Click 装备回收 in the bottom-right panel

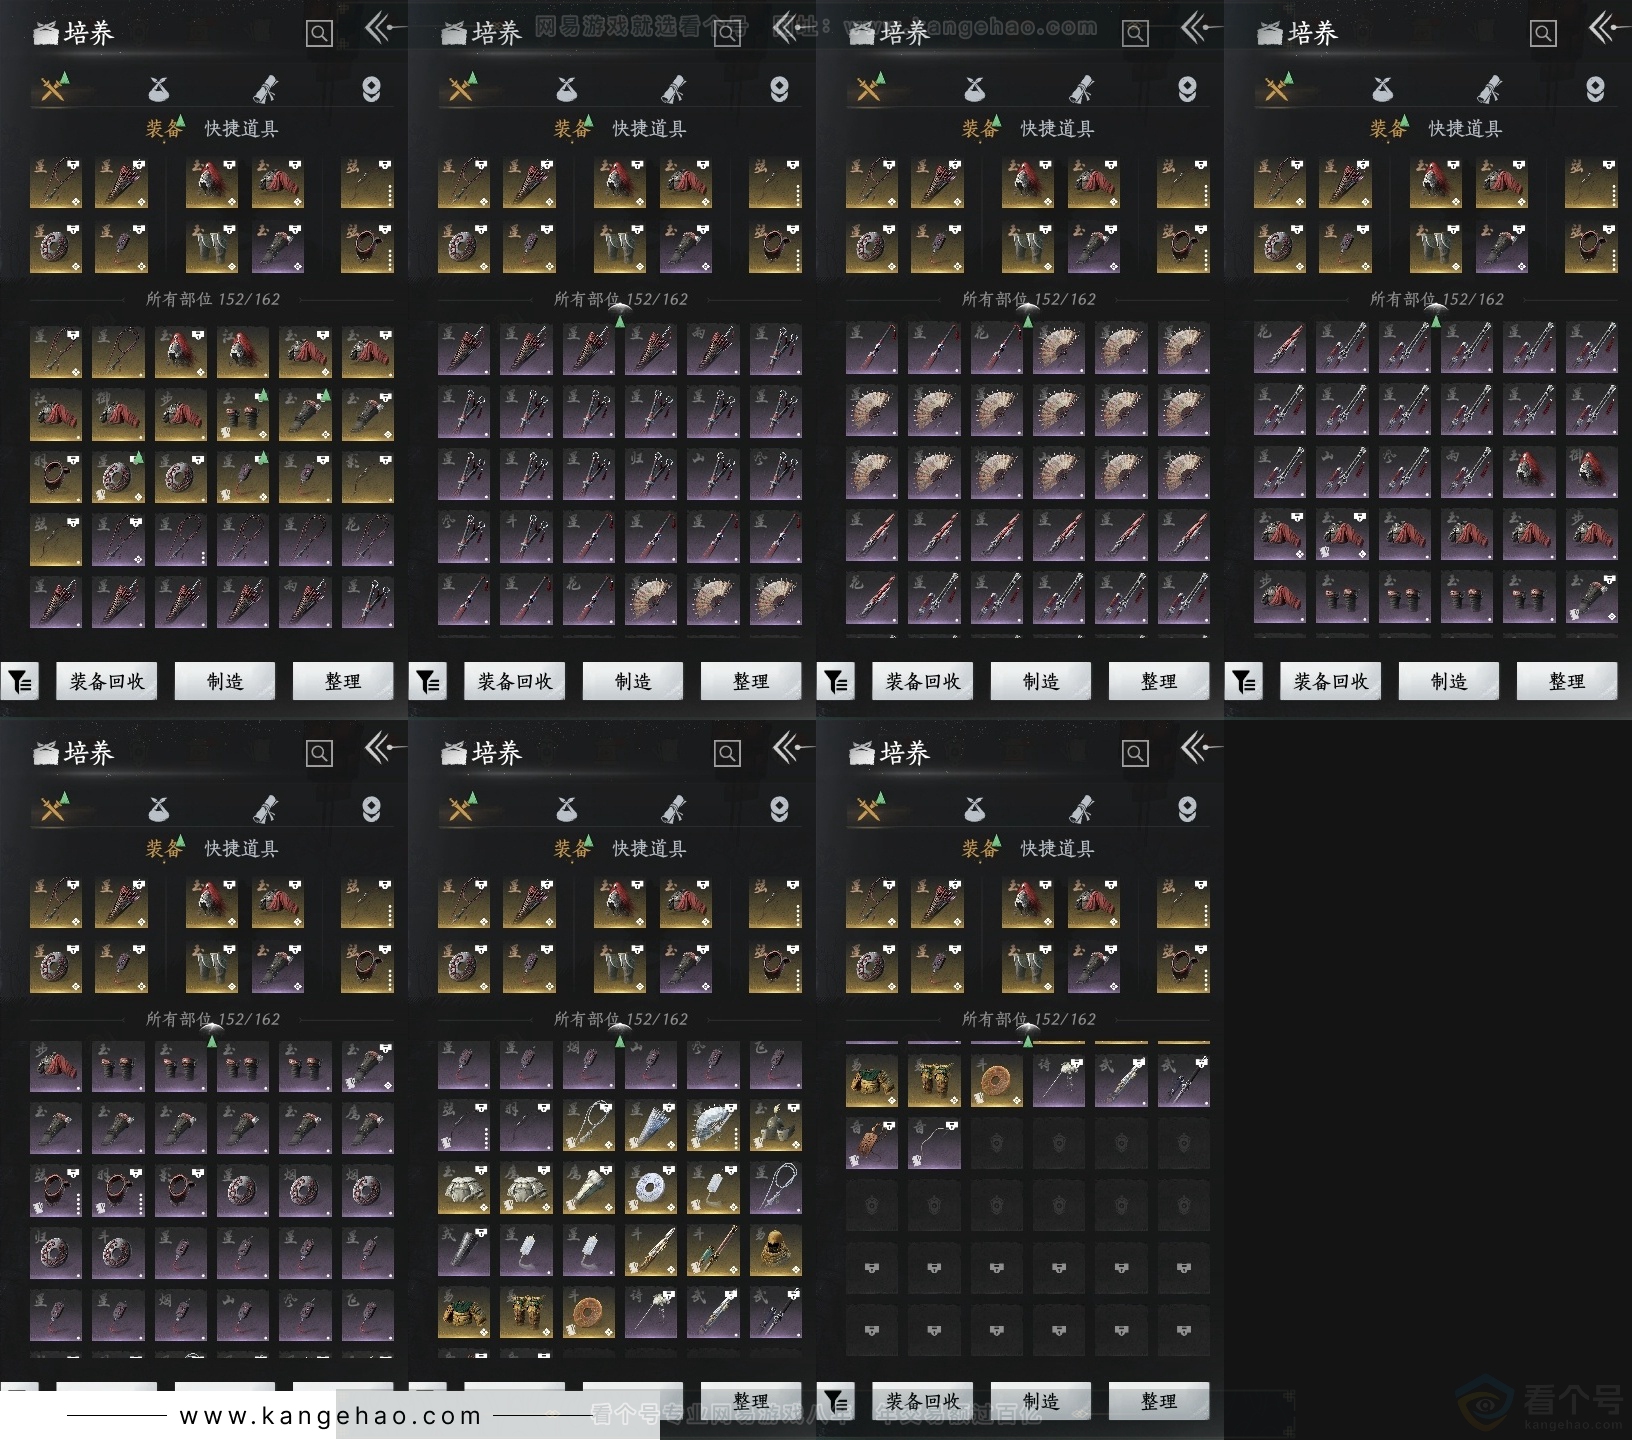tap(923, 1401)
